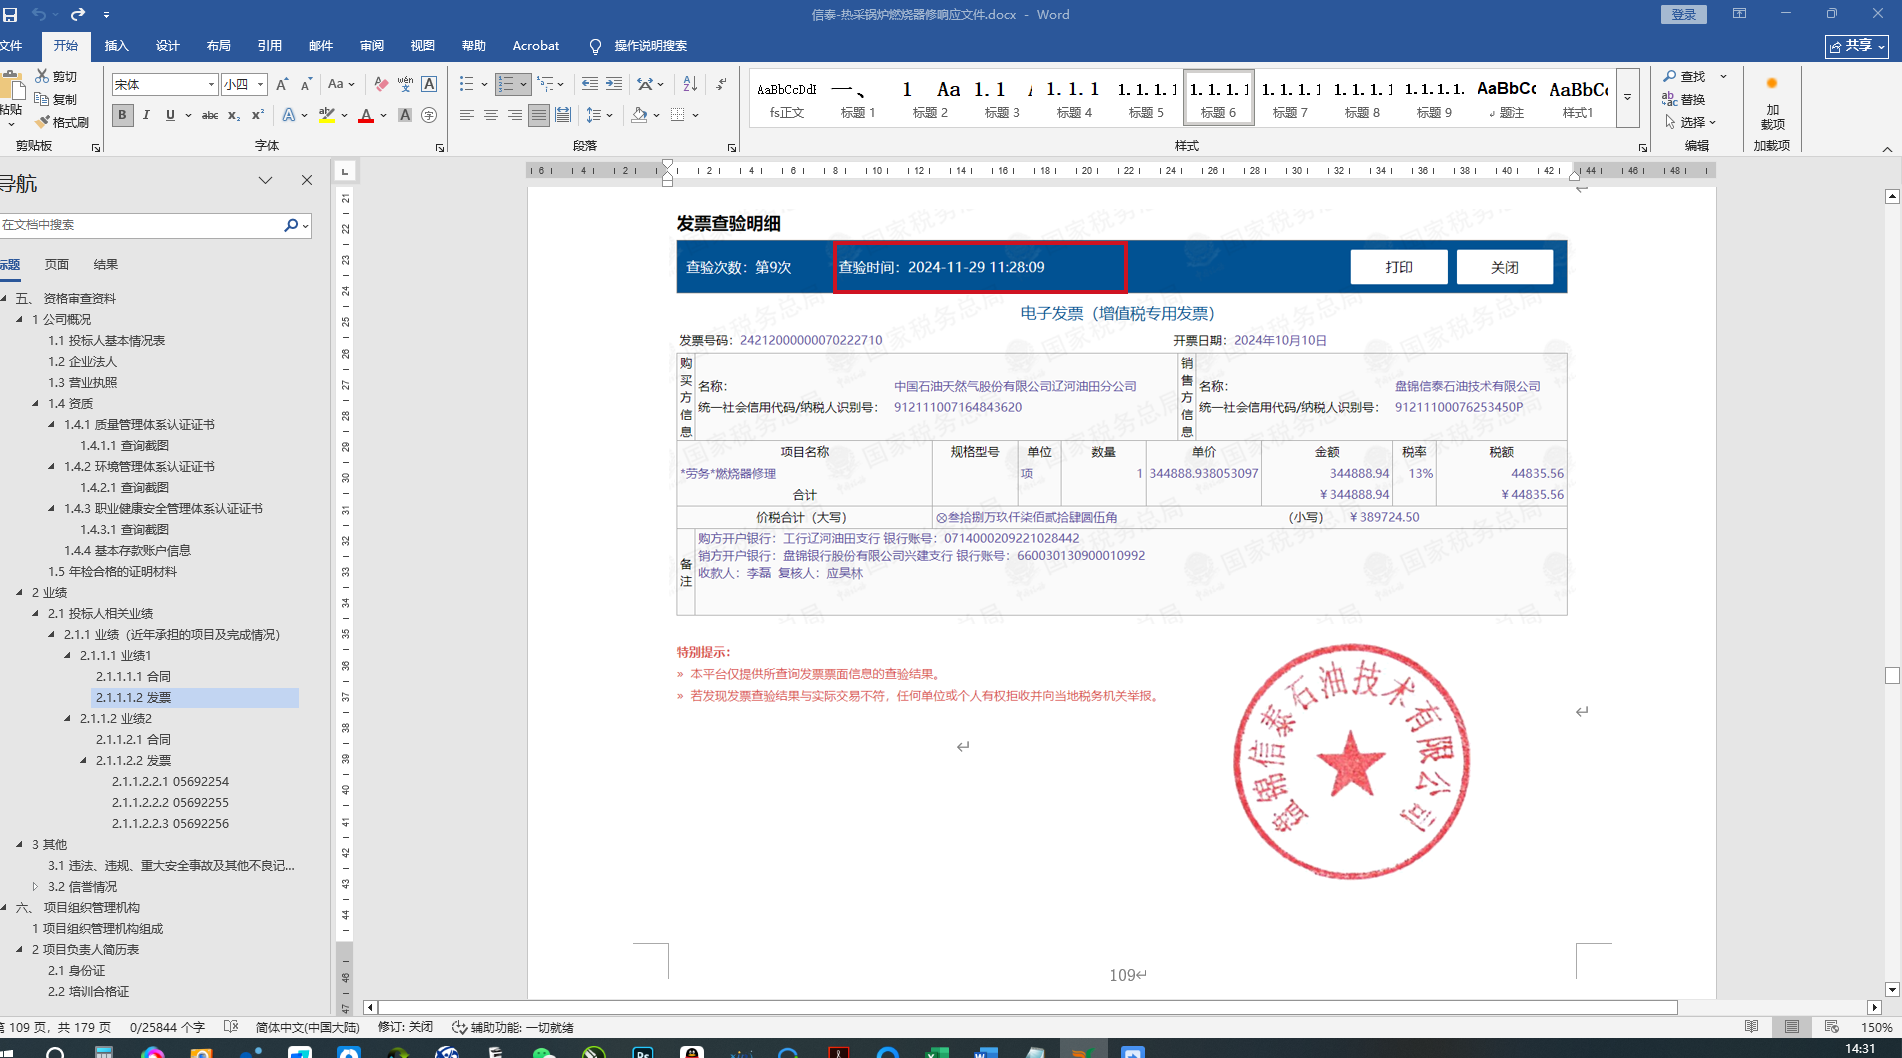Sort the selection with the A-Z icon
1902x1058 pixels.
click(x=690, y=85)
